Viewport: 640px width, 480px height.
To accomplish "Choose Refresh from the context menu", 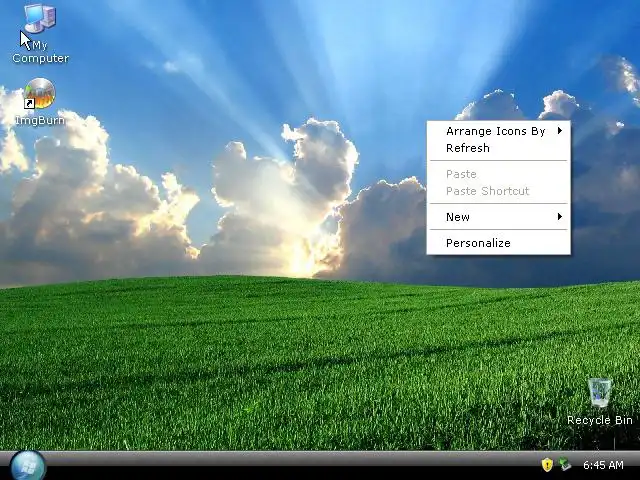I will pyautogui.click(x=498, y=148).
